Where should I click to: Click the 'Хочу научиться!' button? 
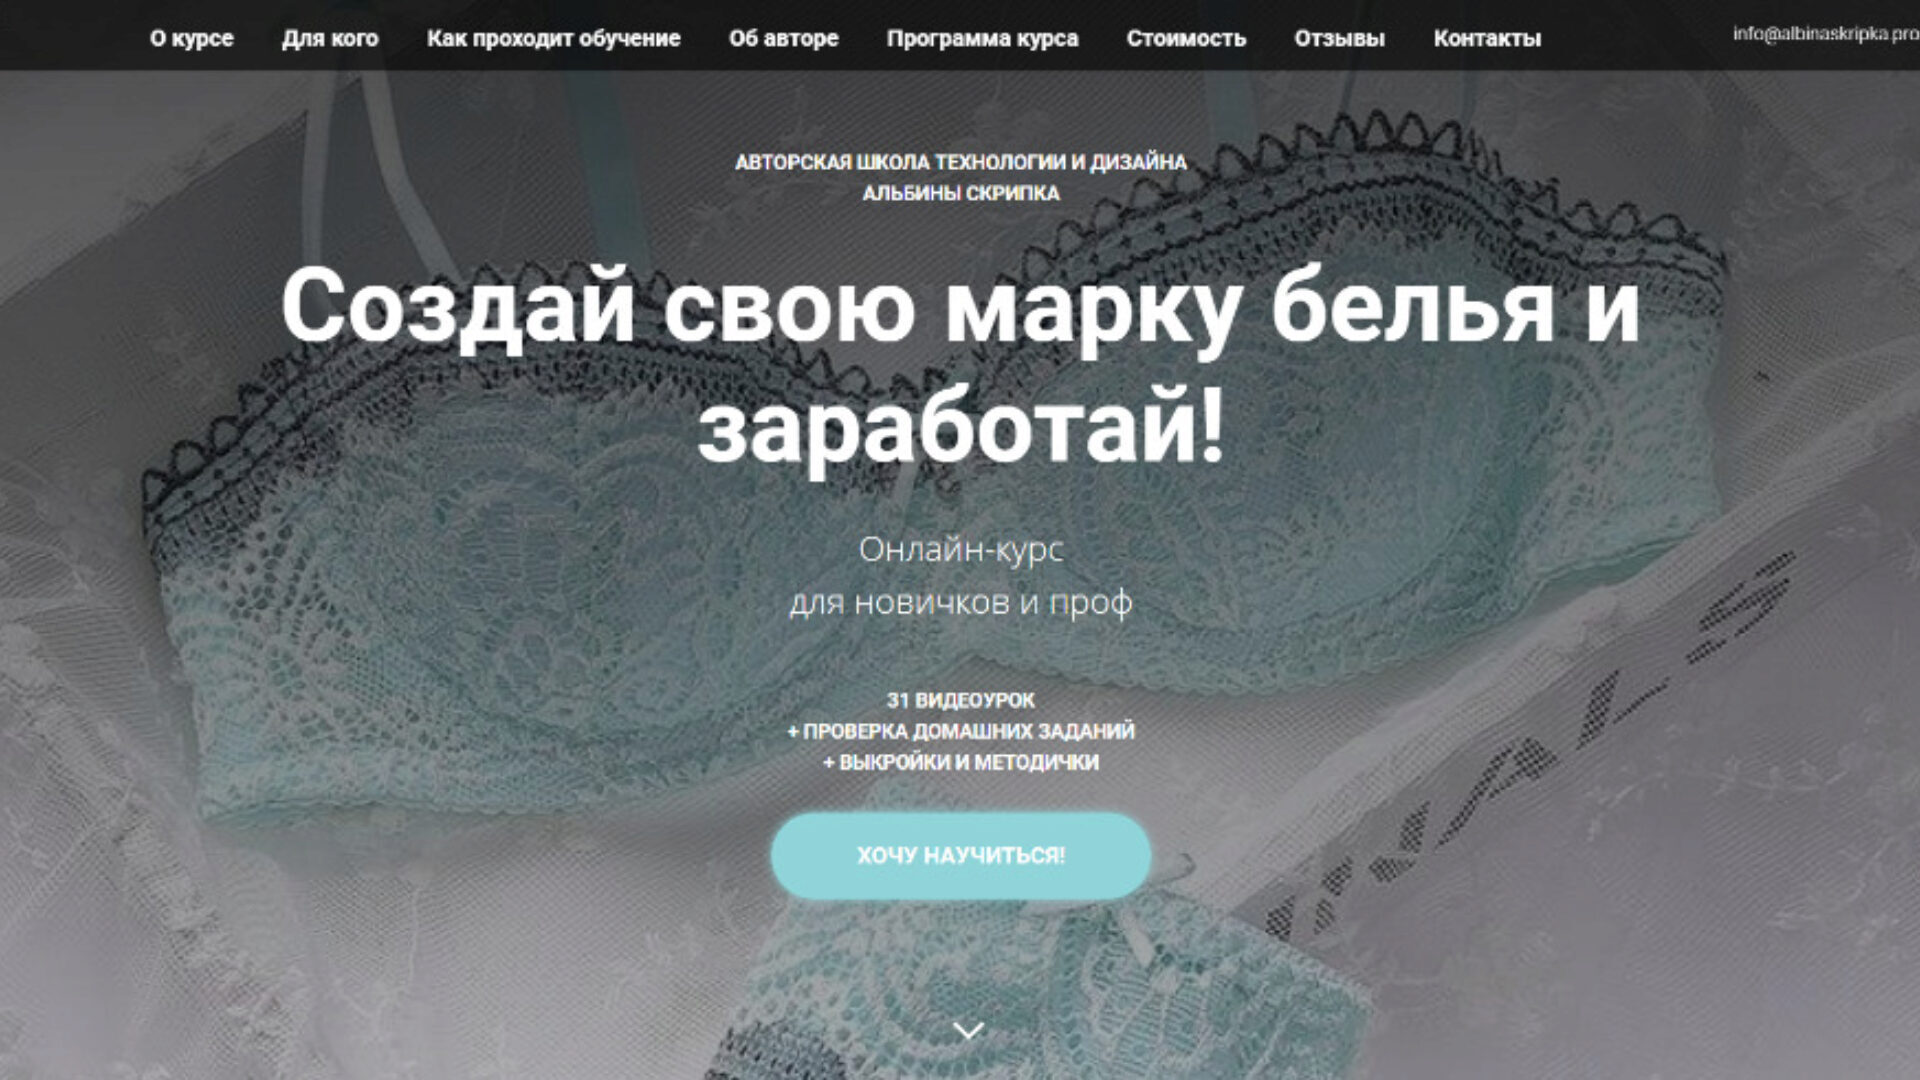coord(961,856)
